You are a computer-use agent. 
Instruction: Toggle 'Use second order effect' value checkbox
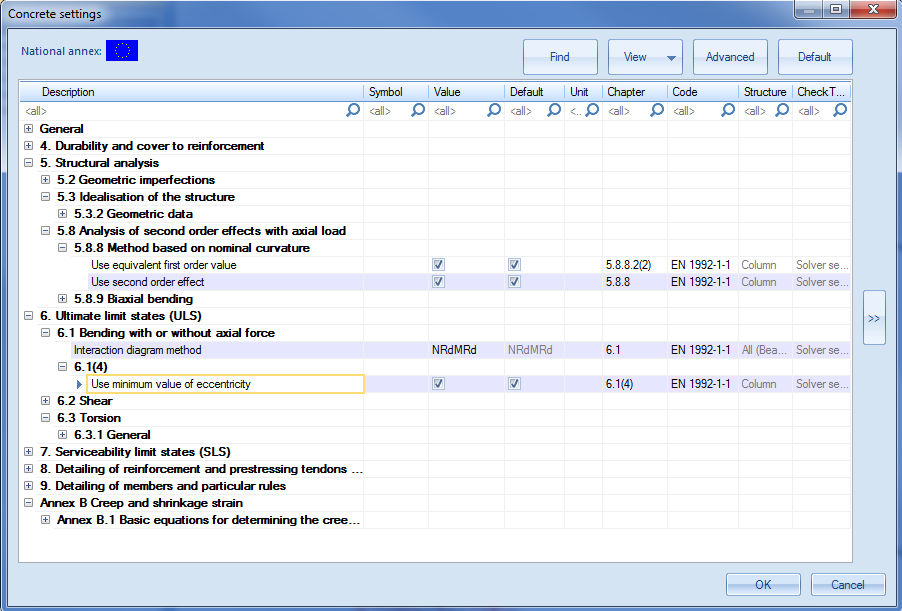[x=438, y=282]
